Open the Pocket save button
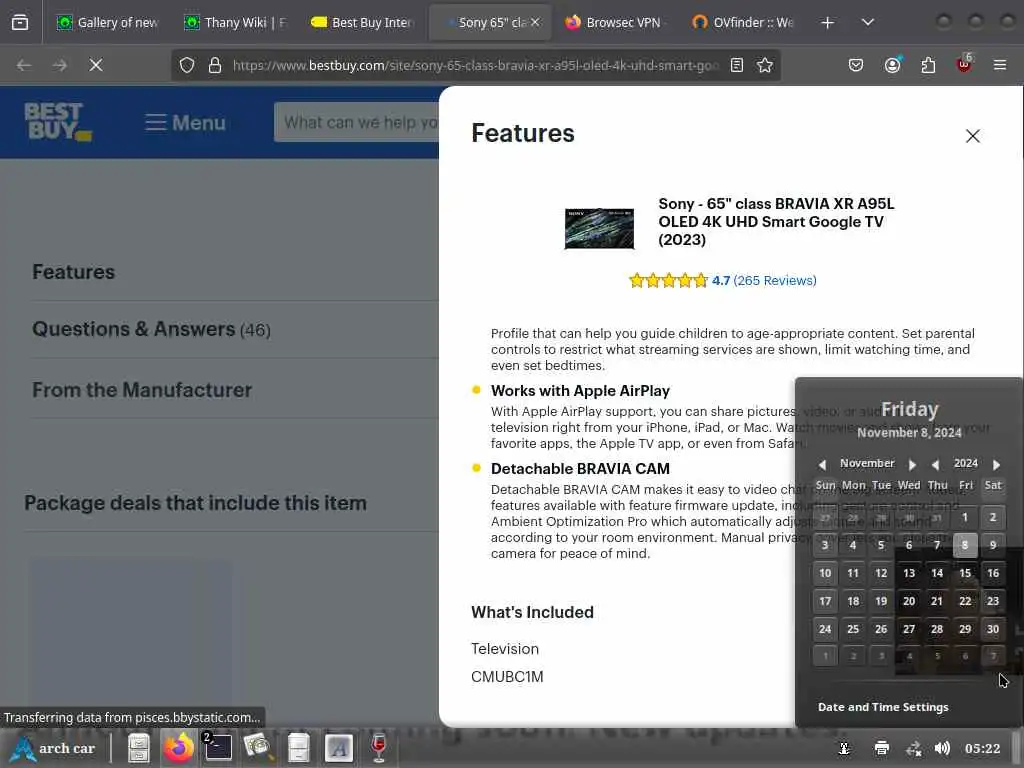 click(x=856, y=65)
